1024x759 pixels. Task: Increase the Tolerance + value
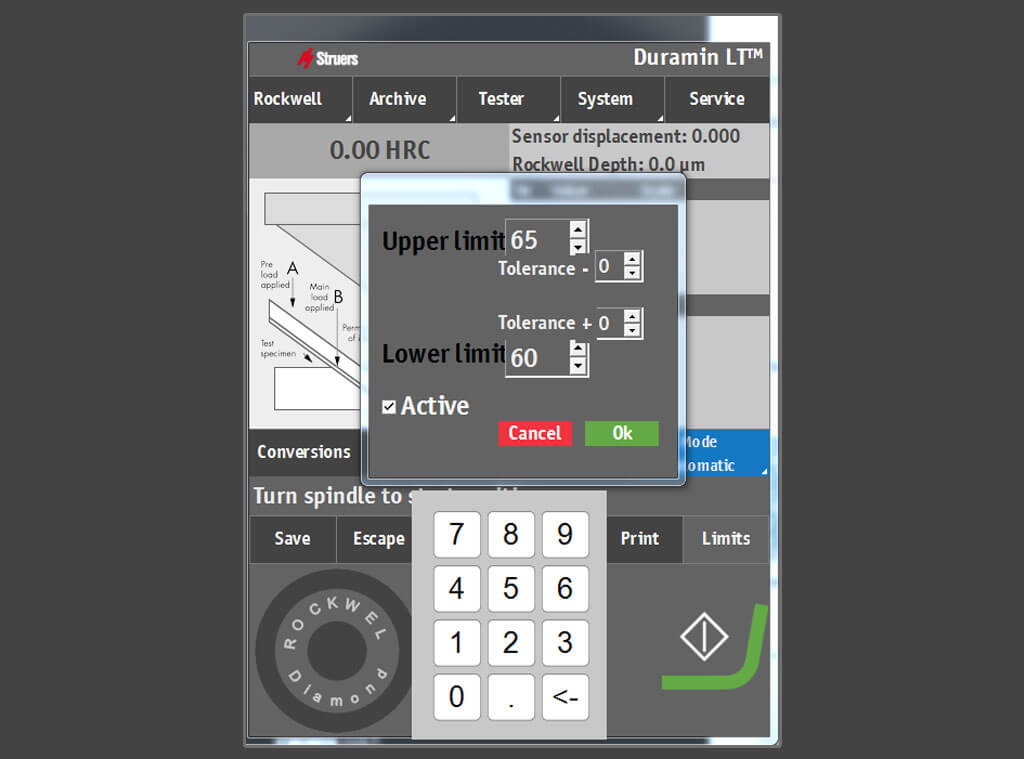[x=632, y=316]
